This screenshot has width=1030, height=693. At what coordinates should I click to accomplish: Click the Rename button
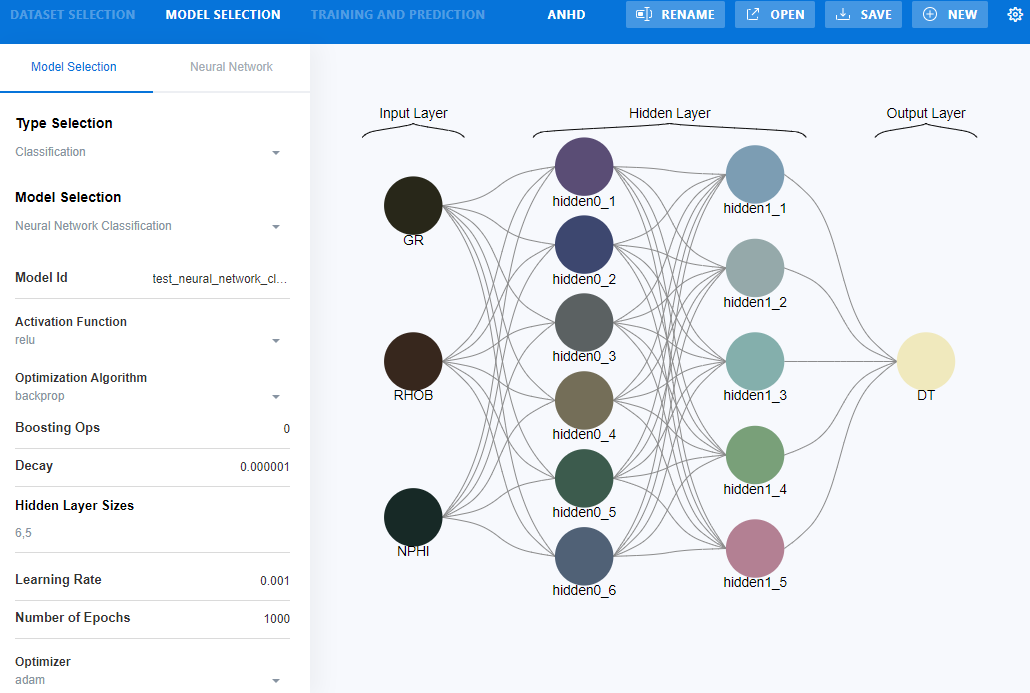(675, 15)
